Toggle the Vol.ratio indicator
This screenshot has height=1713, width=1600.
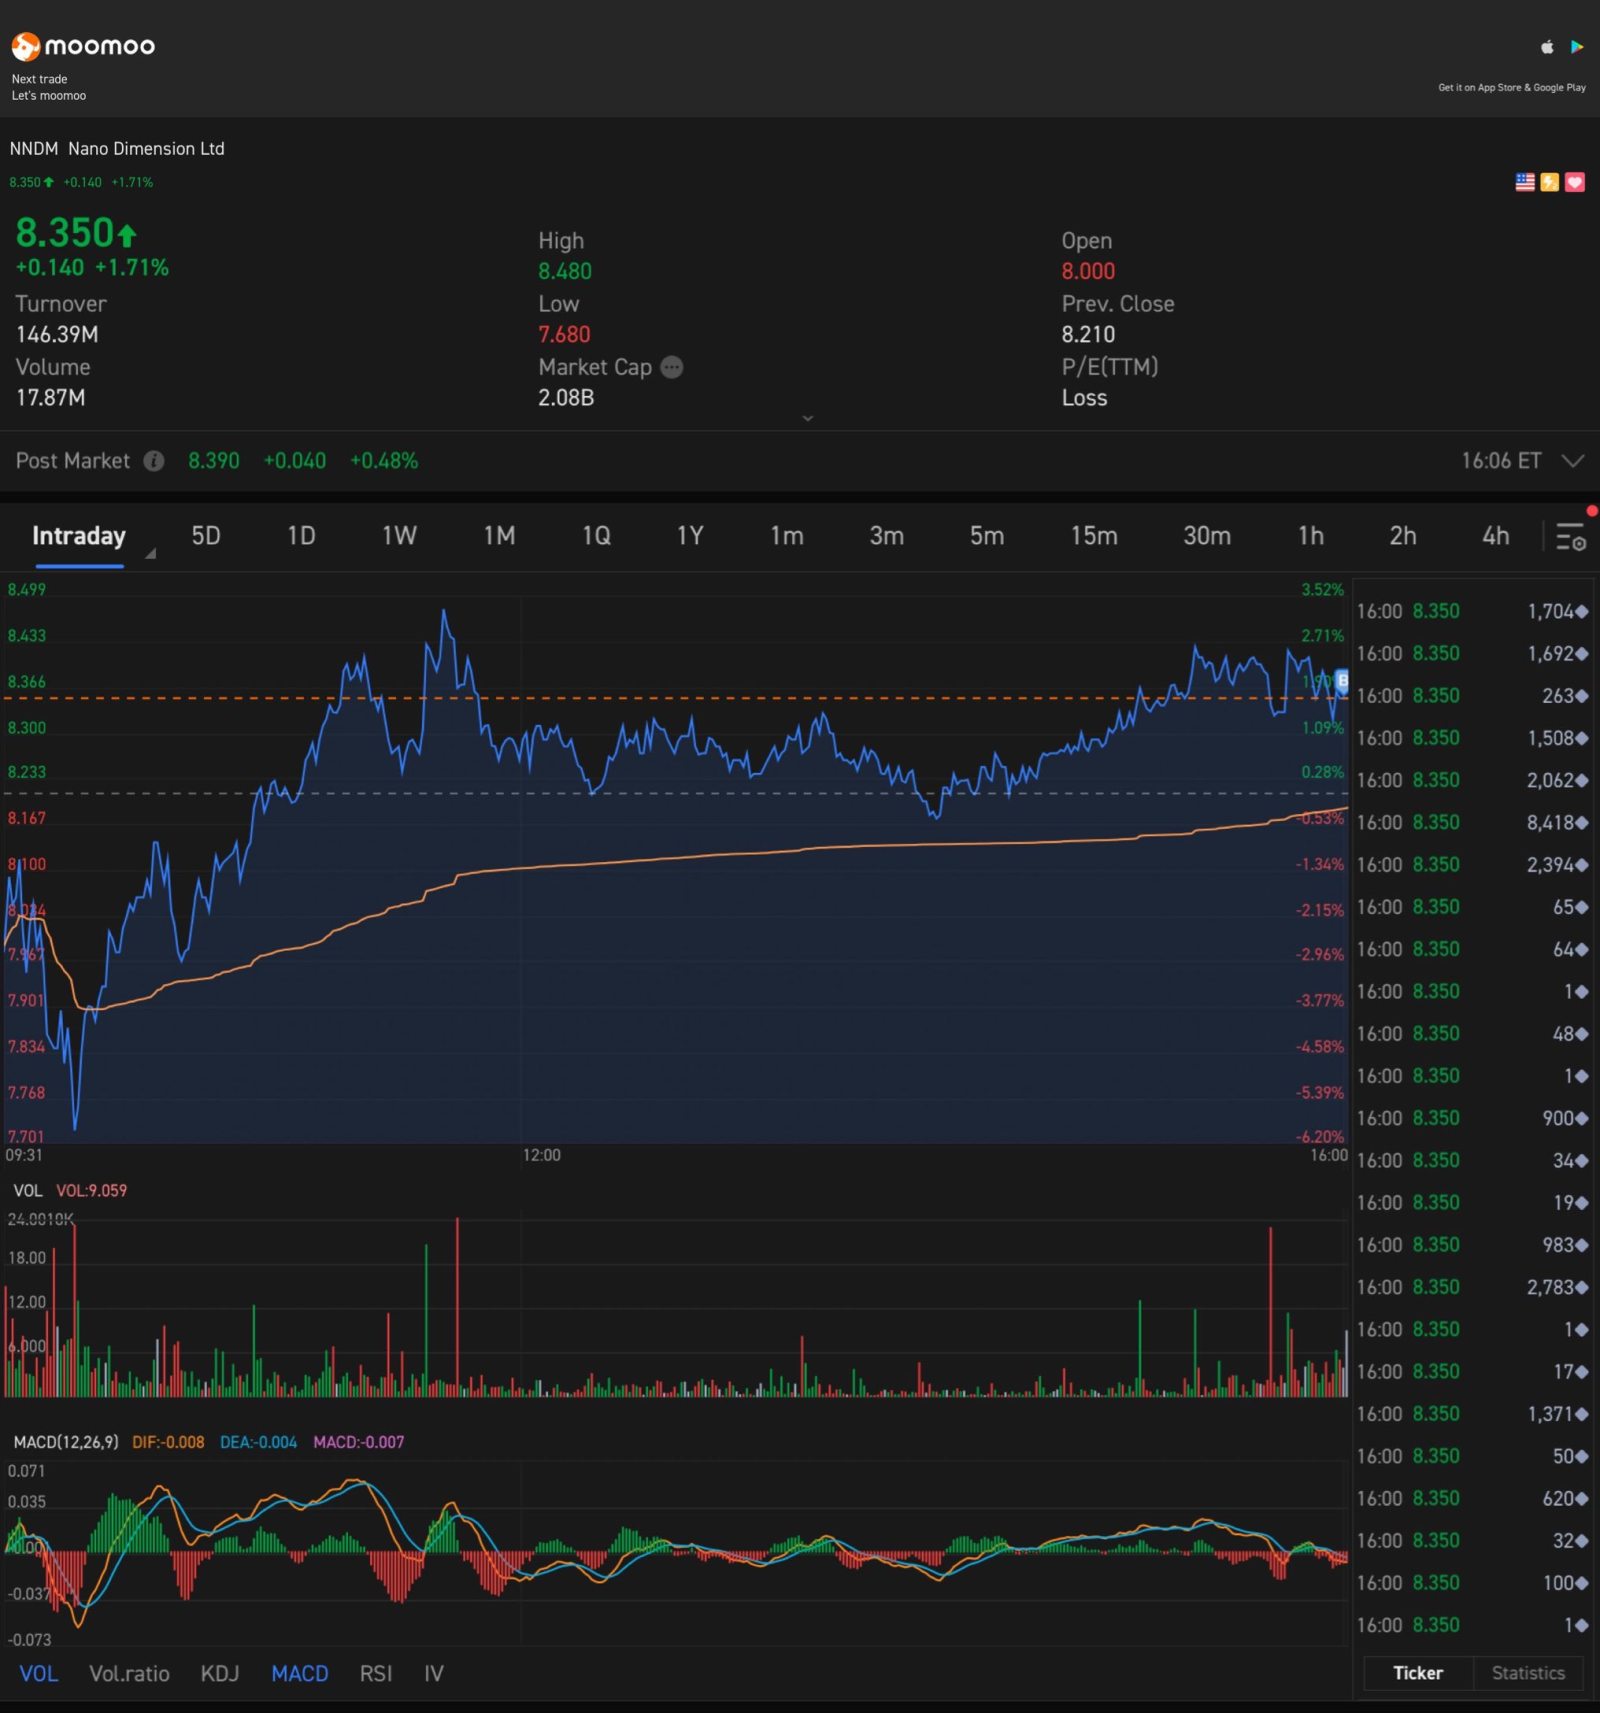[129, 1673]
